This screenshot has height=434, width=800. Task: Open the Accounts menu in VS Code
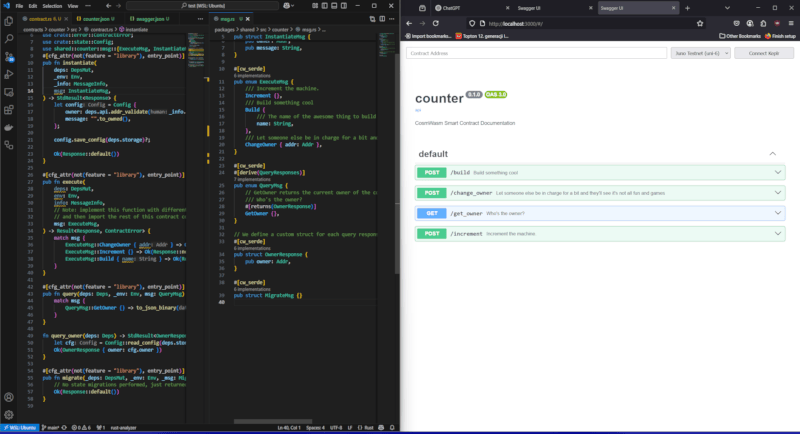(9, 397)
